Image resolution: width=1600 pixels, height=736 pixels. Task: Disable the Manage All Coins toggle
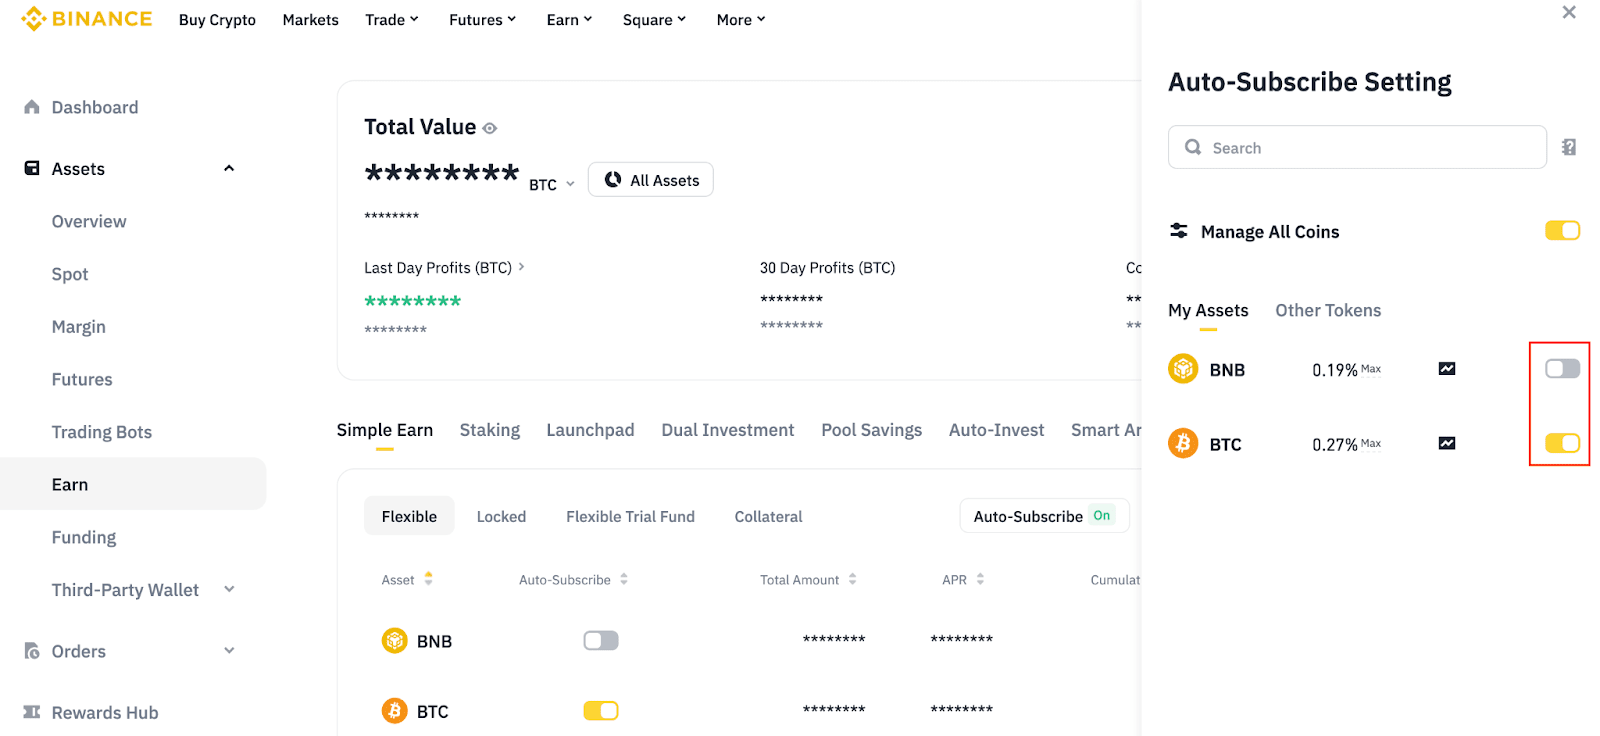(x=1562, y=231)
